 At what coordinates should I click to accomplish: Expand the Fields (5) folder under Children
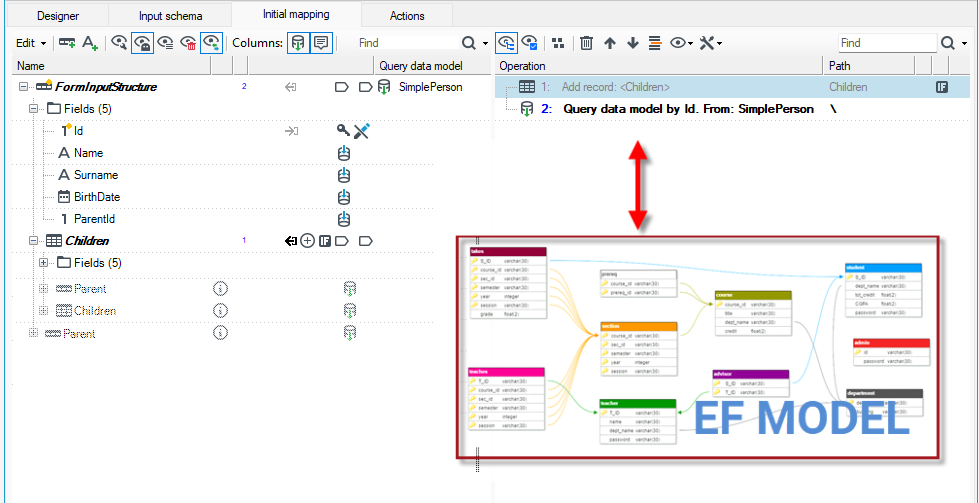[44, 263]
